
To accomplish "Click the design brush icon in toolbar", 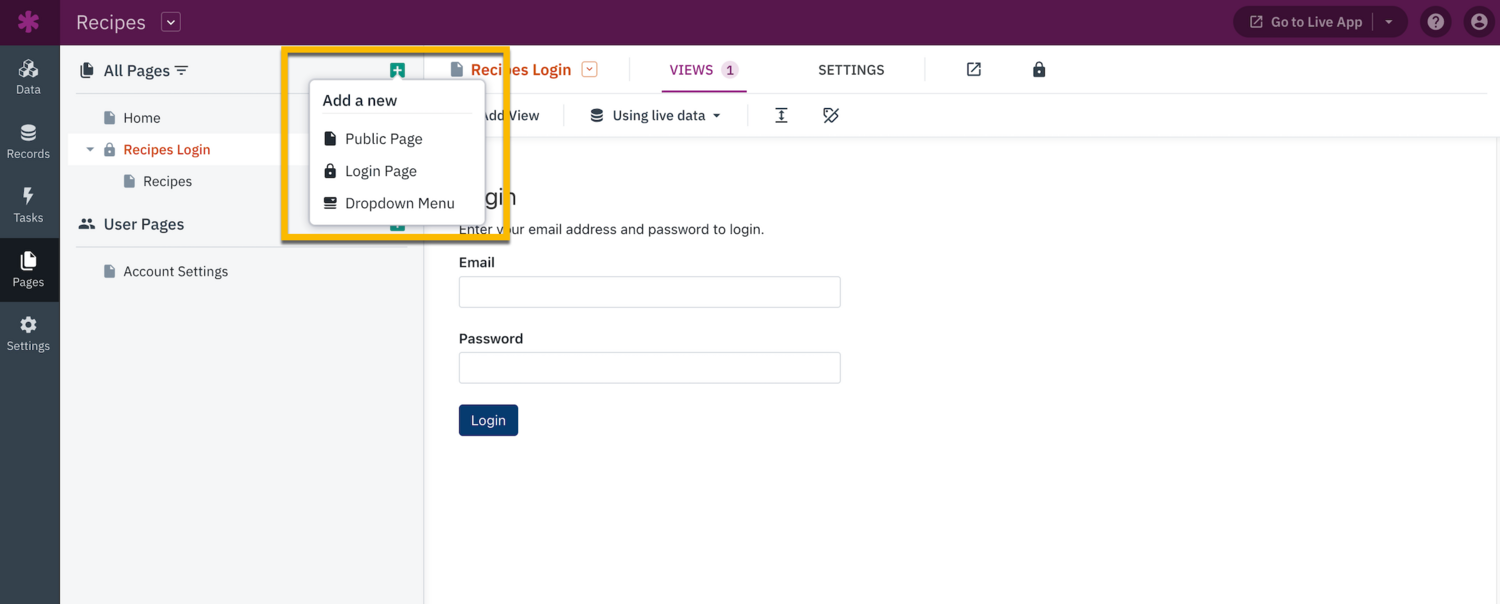I will pyautogui.click(x=831, y=115).
